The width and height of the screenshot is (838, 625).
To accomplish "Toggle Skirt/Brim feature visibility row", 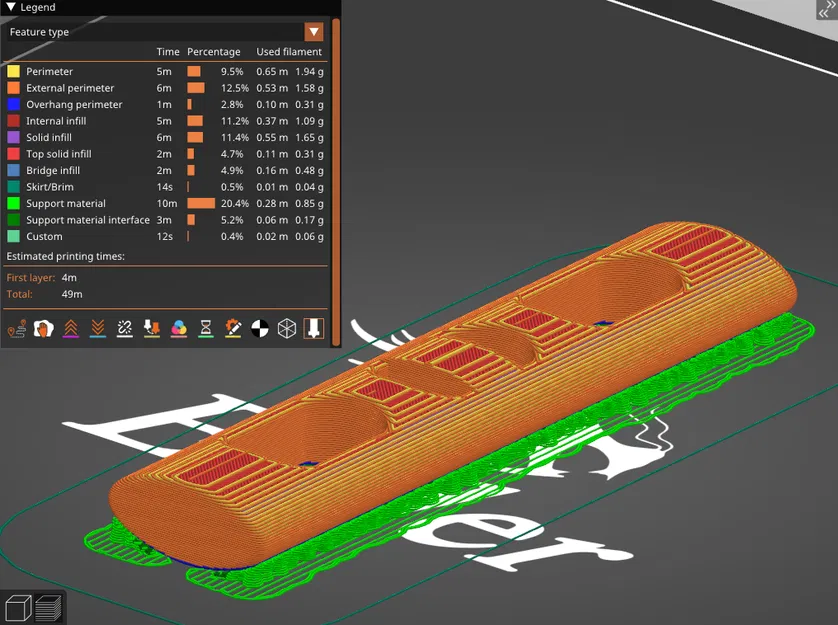I will [165, 187].
